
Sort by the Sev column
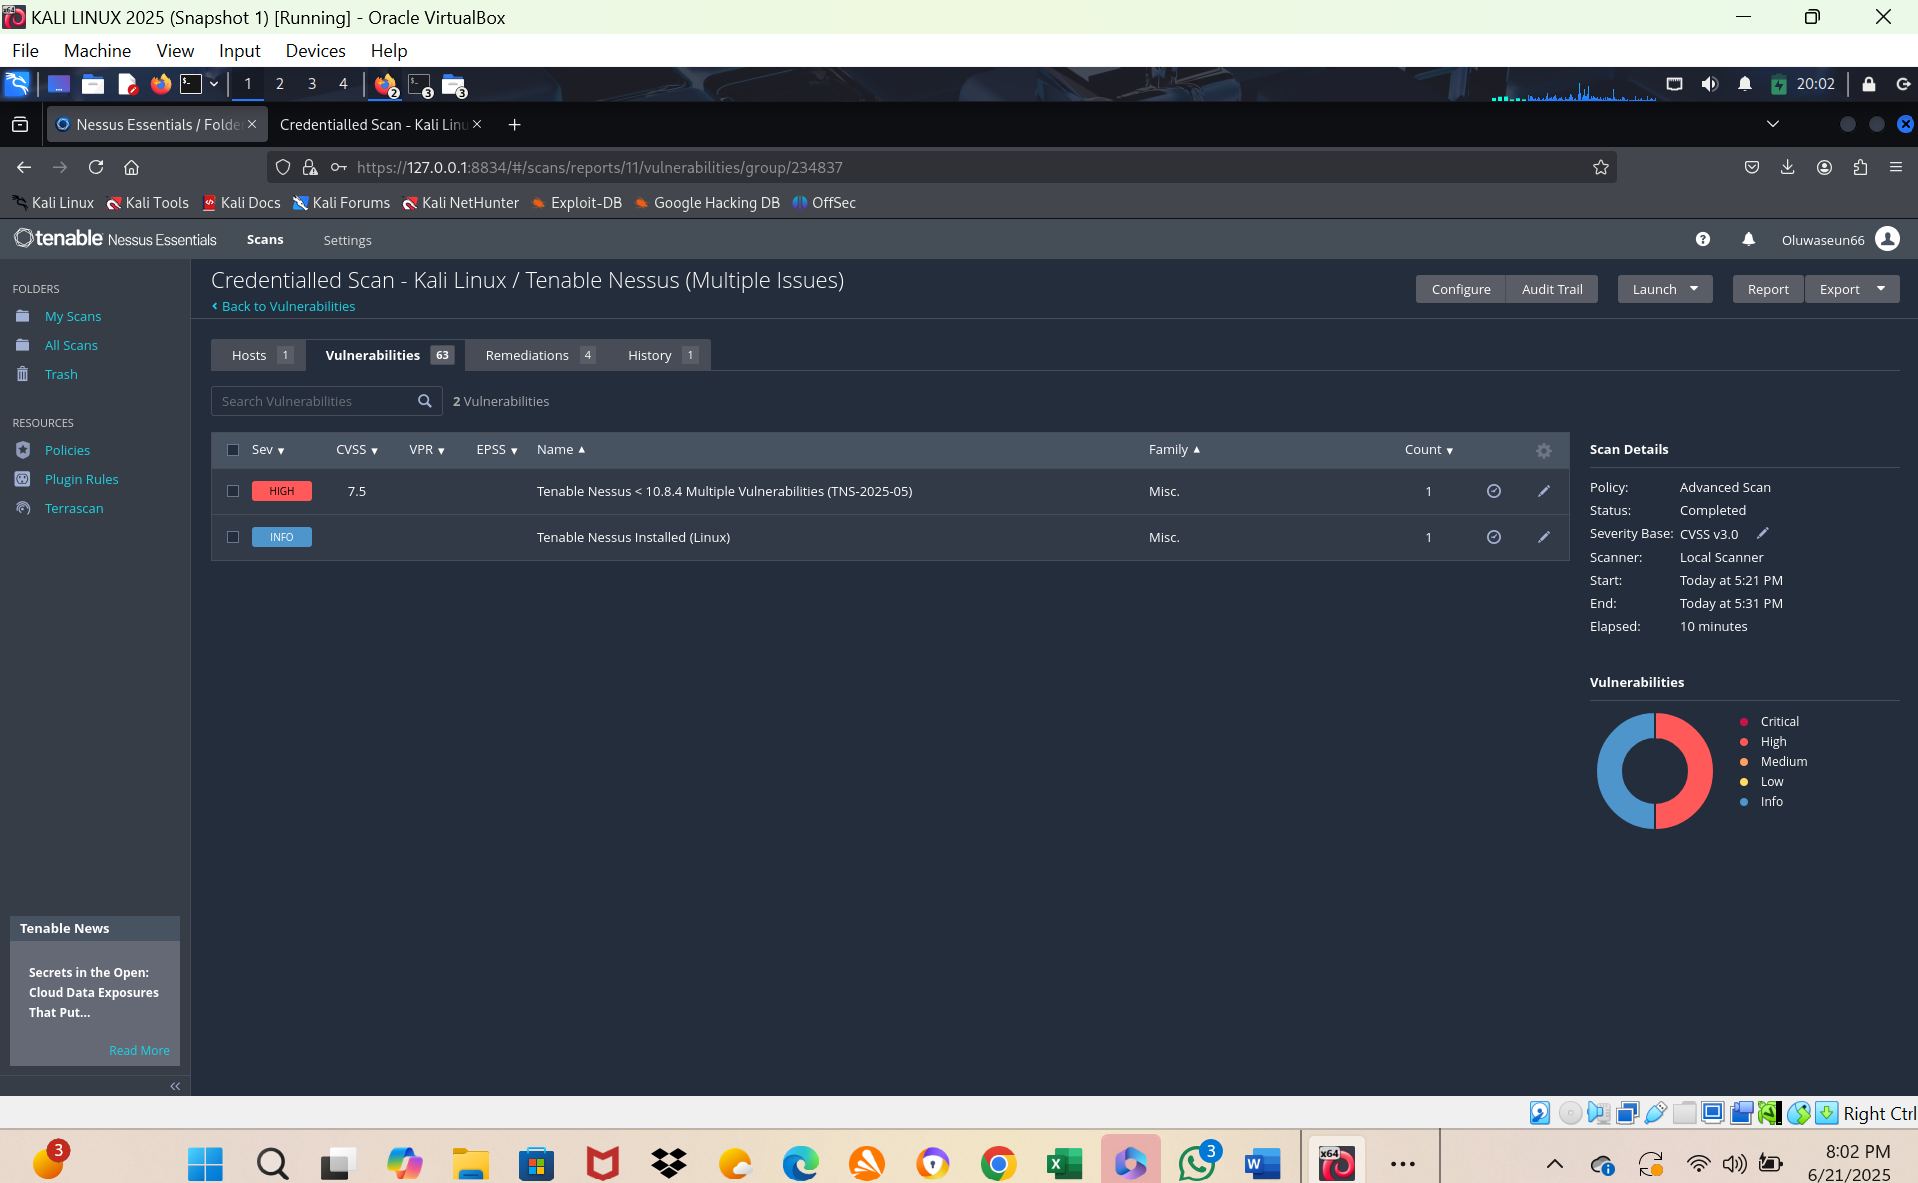[268, 450]
